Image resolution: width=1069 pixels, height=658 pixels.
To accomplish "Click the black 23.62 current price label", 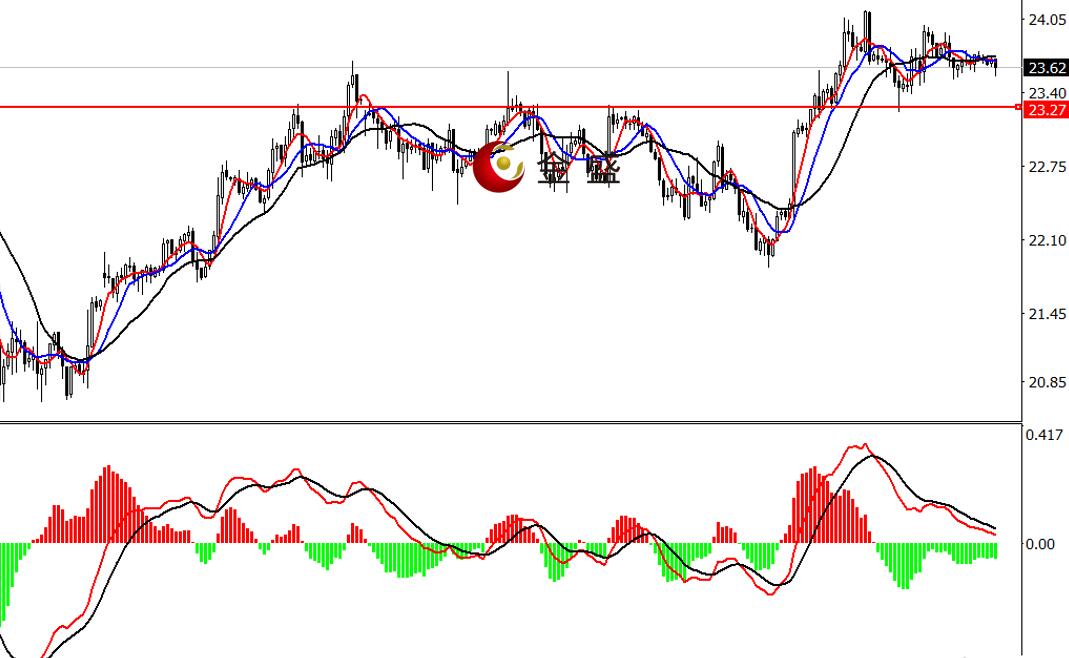I will click(1047, 68).
